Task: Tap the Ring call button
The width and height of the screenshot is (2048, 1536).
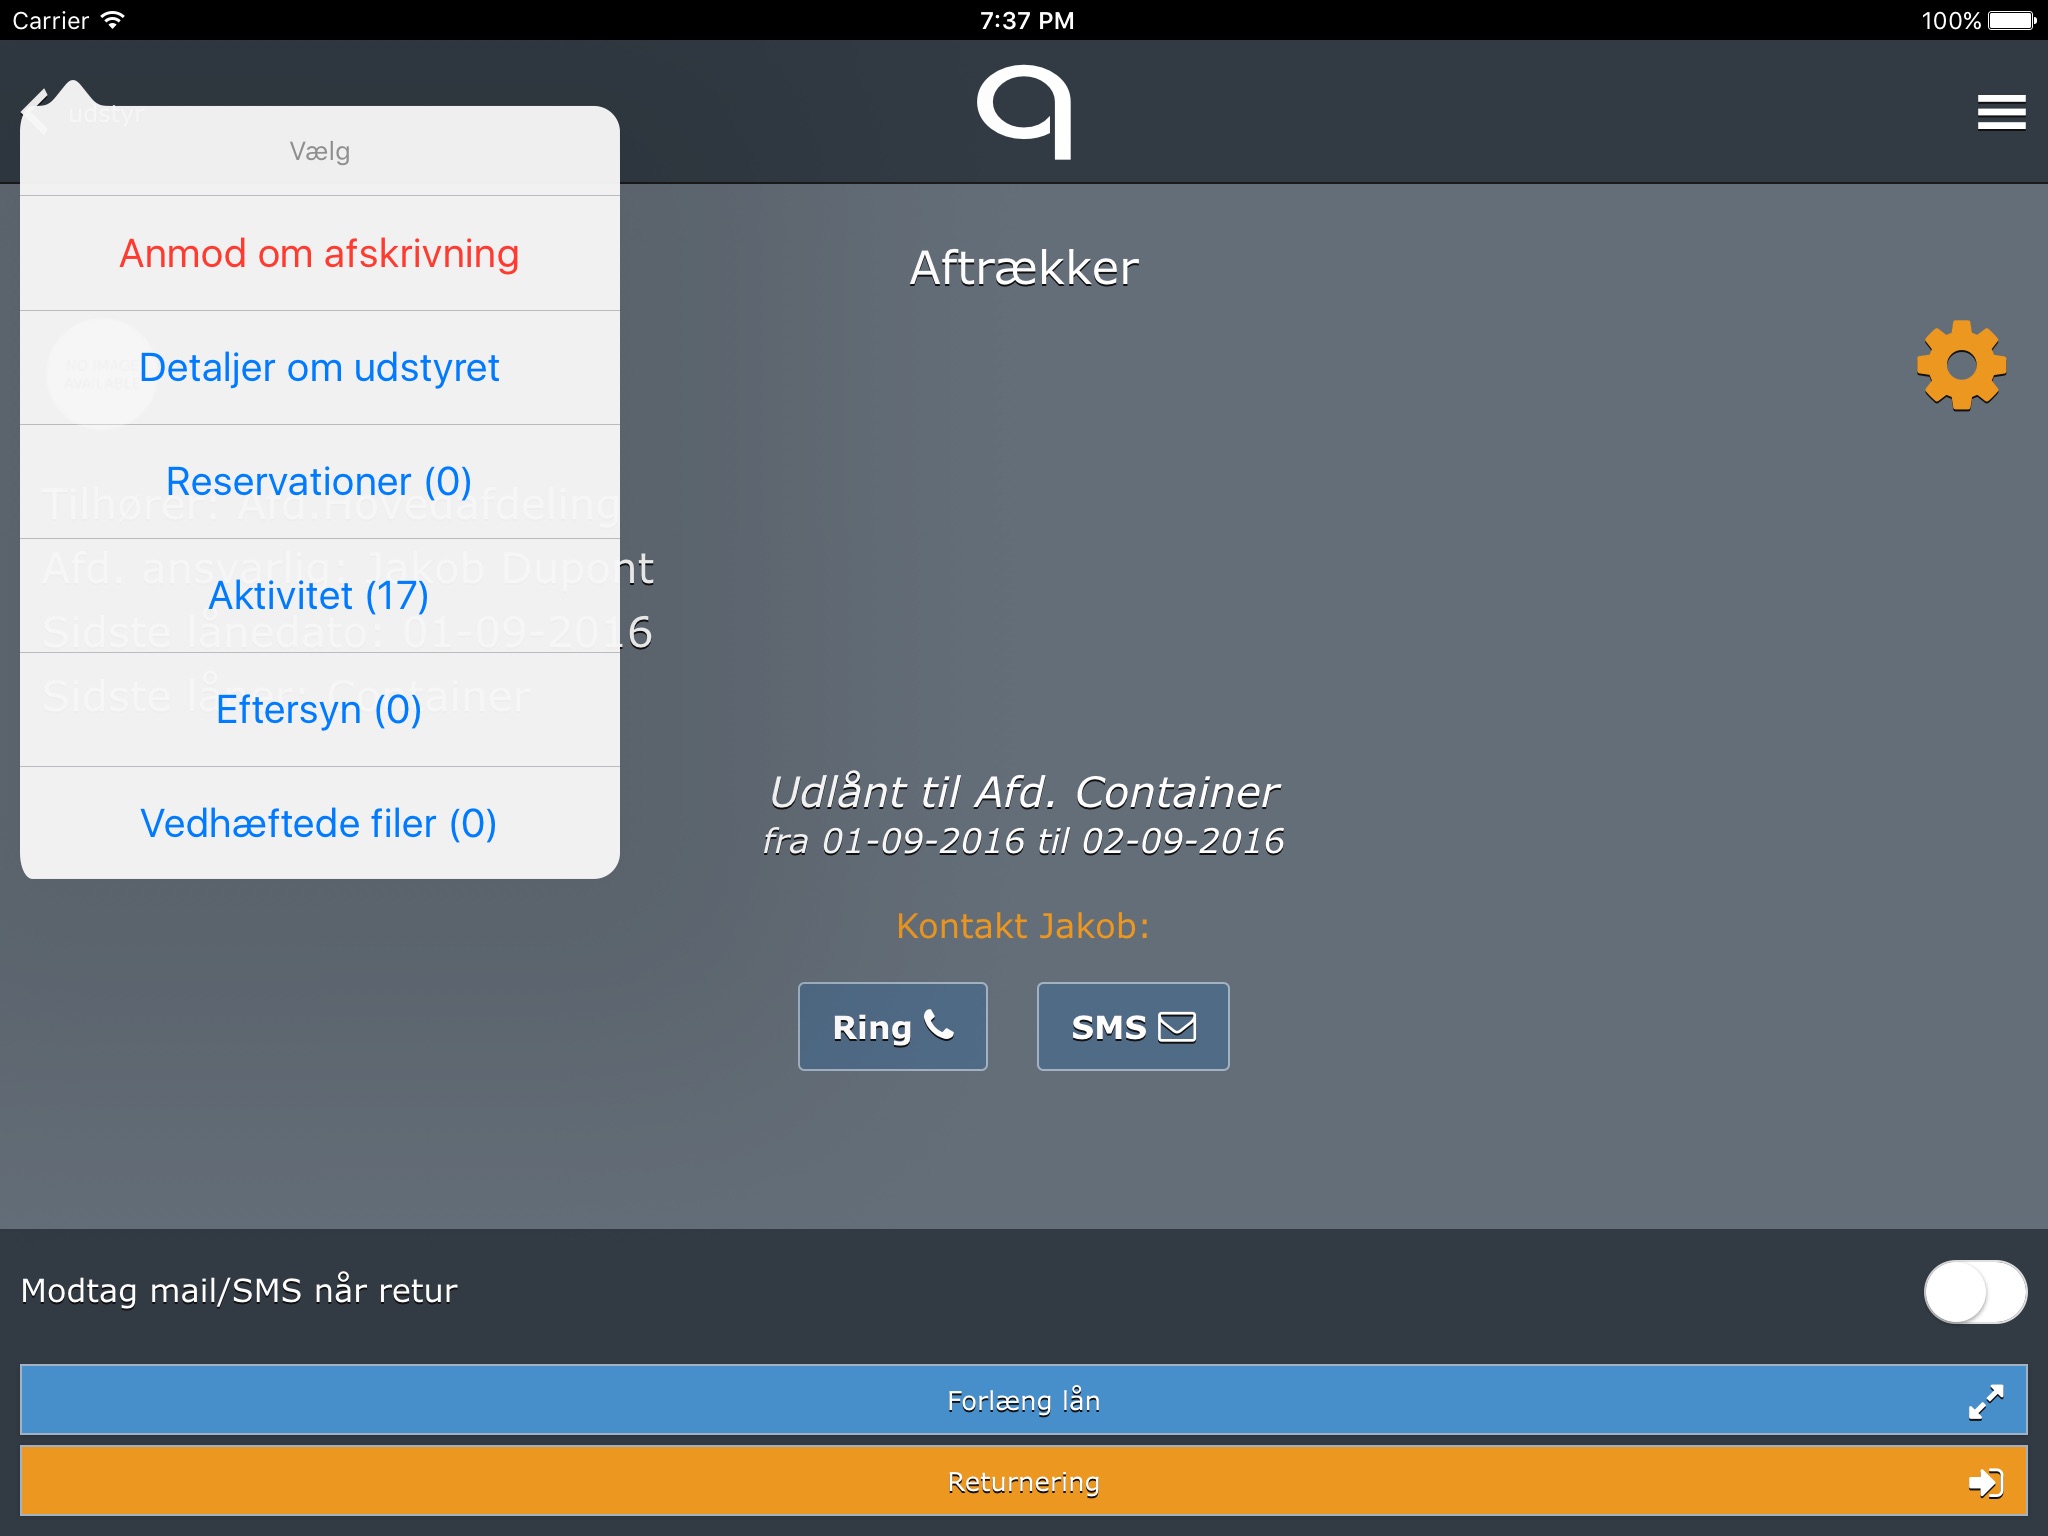Action: (892, 1026)
